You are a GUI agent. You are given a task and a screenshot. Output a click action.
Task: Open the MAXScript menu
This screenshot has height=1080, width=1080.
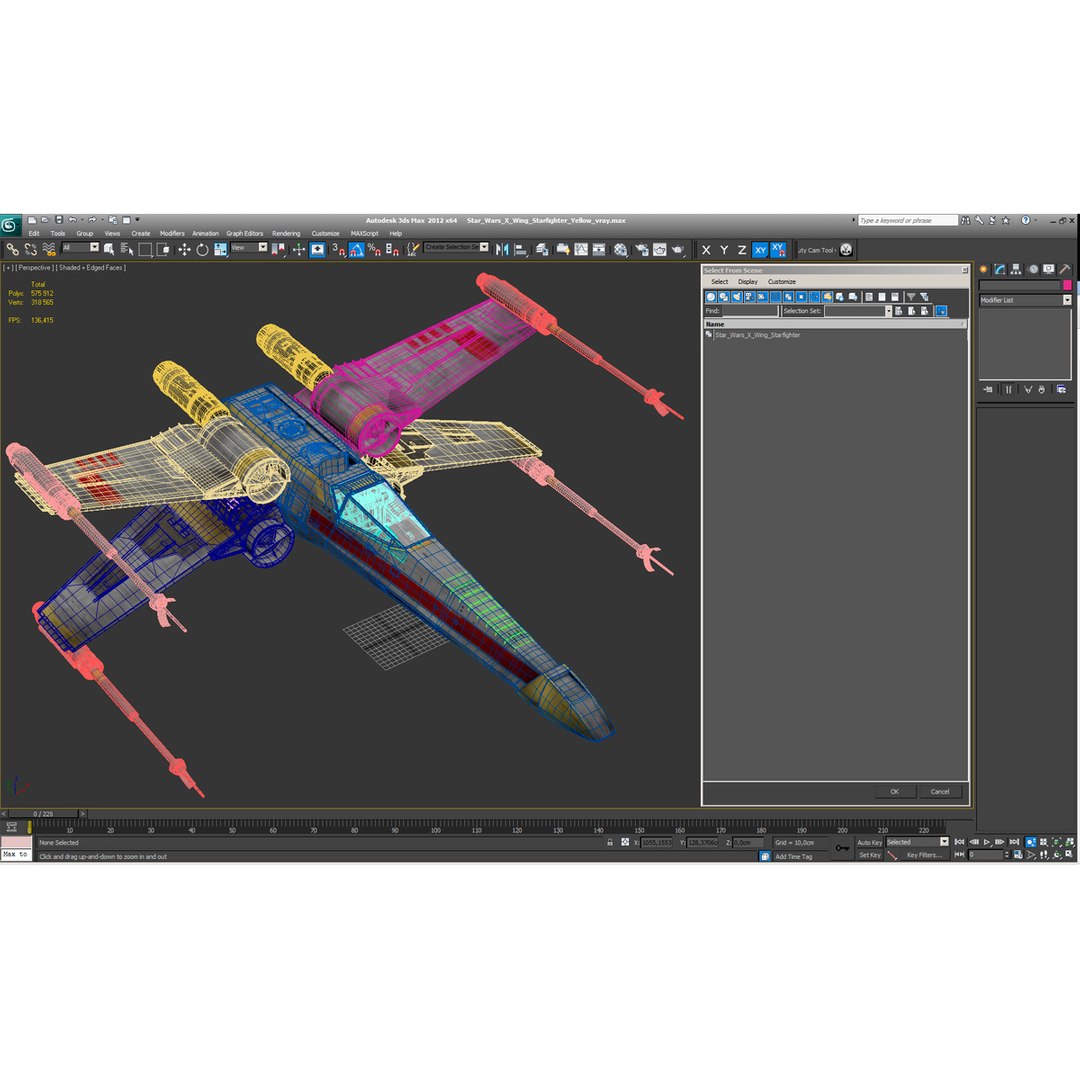(364, 233)
